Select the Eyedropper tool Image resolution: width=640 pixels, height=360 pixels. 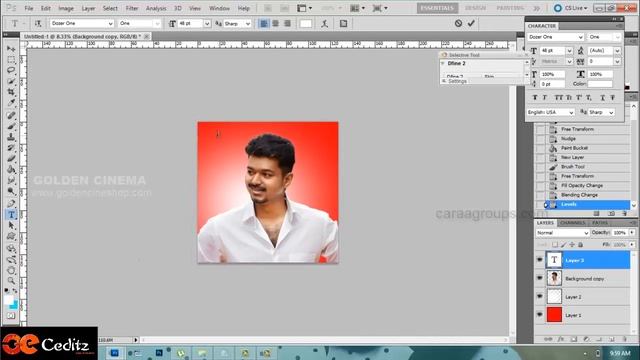click(11, 103)
